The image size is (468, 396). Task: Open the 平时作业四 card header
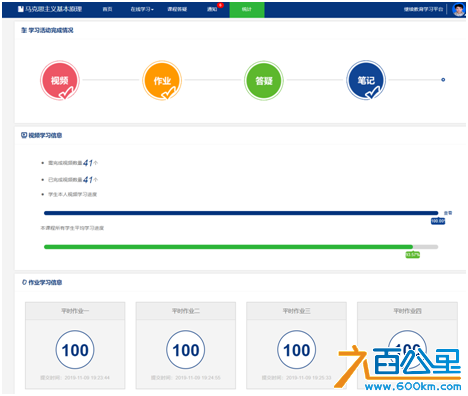(x=407, y=311)
